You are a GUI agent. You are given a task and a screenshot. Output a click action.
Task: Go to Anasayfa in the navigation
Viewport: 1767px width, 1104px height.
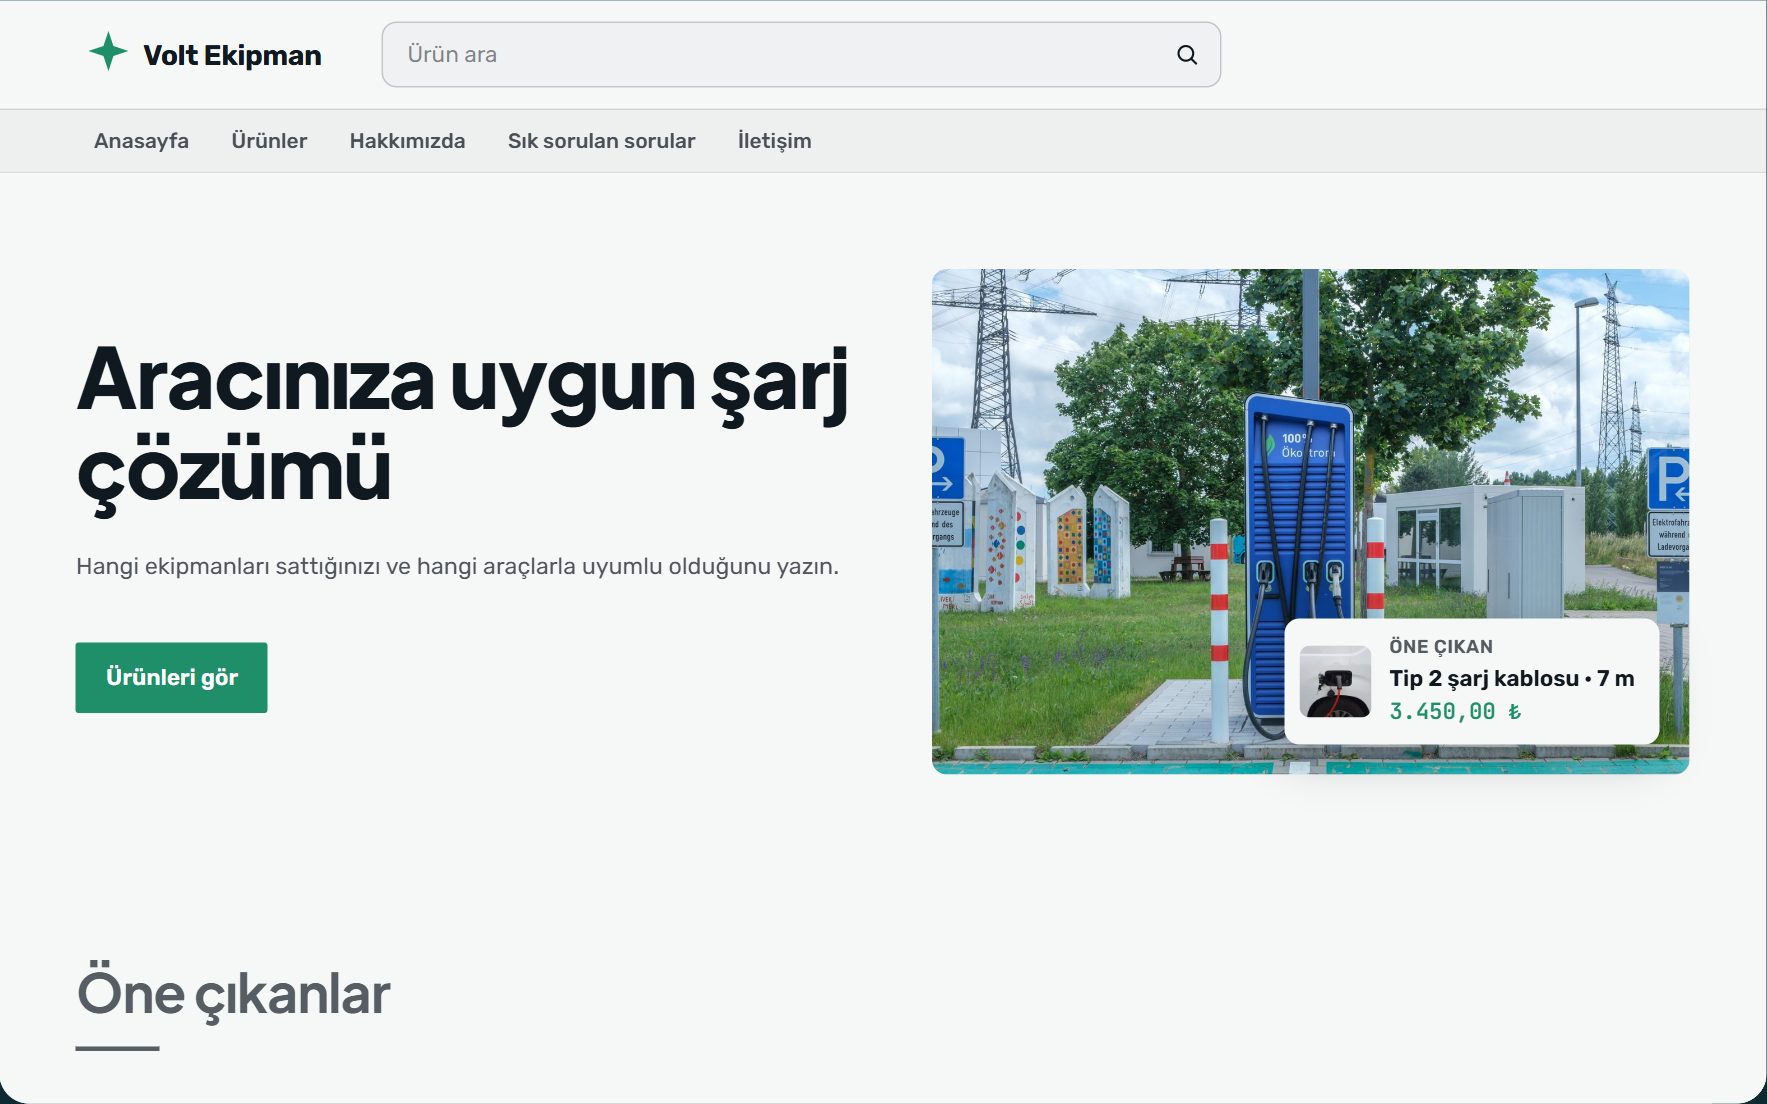pyautogui.click(x=141, y=141)
